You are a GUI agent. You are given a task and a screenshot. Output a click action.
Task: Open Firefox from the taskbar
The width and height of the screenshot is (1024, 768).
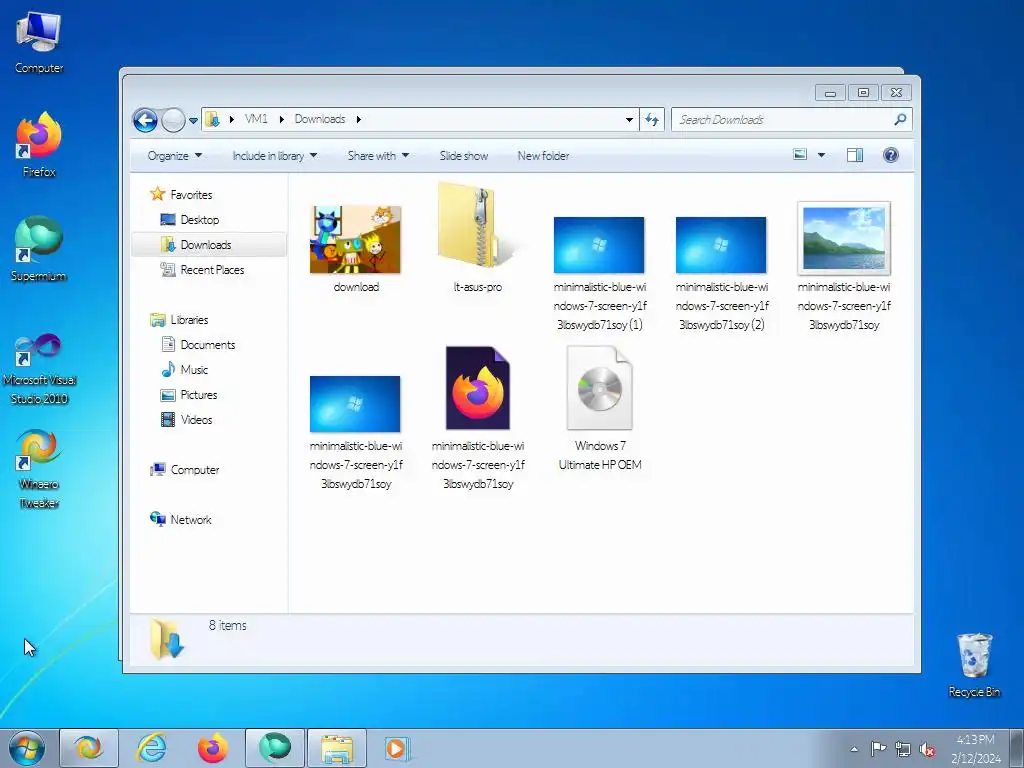(212, 748)
